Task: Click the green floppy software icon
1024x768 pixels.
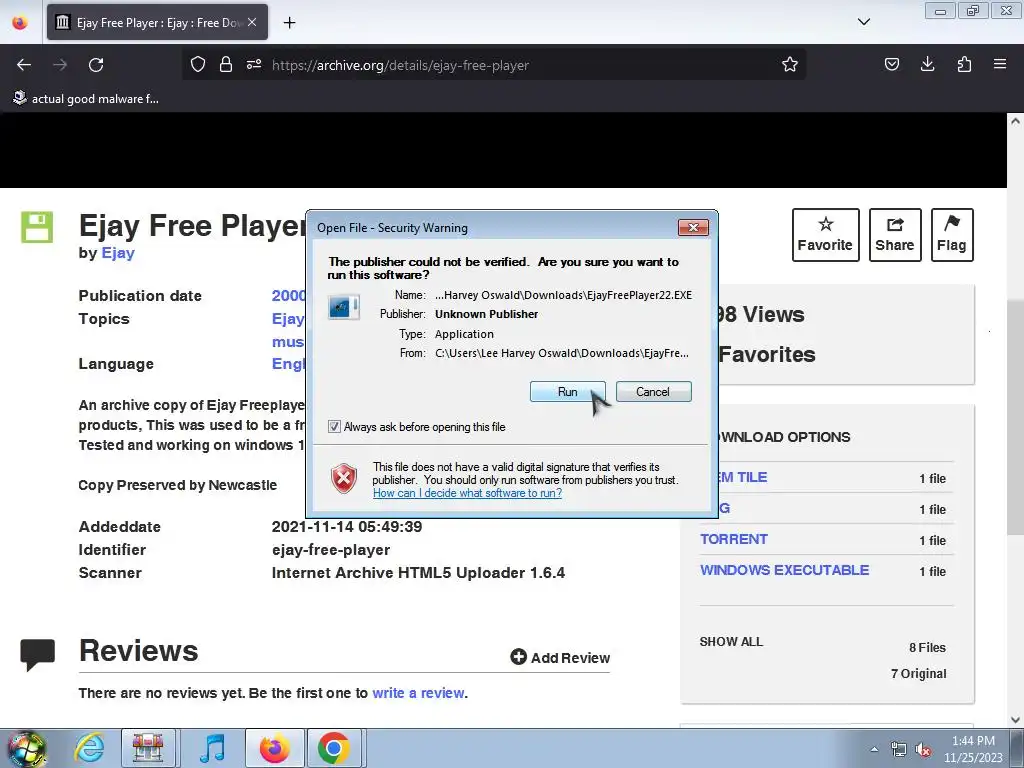Action: pos(37,227)
